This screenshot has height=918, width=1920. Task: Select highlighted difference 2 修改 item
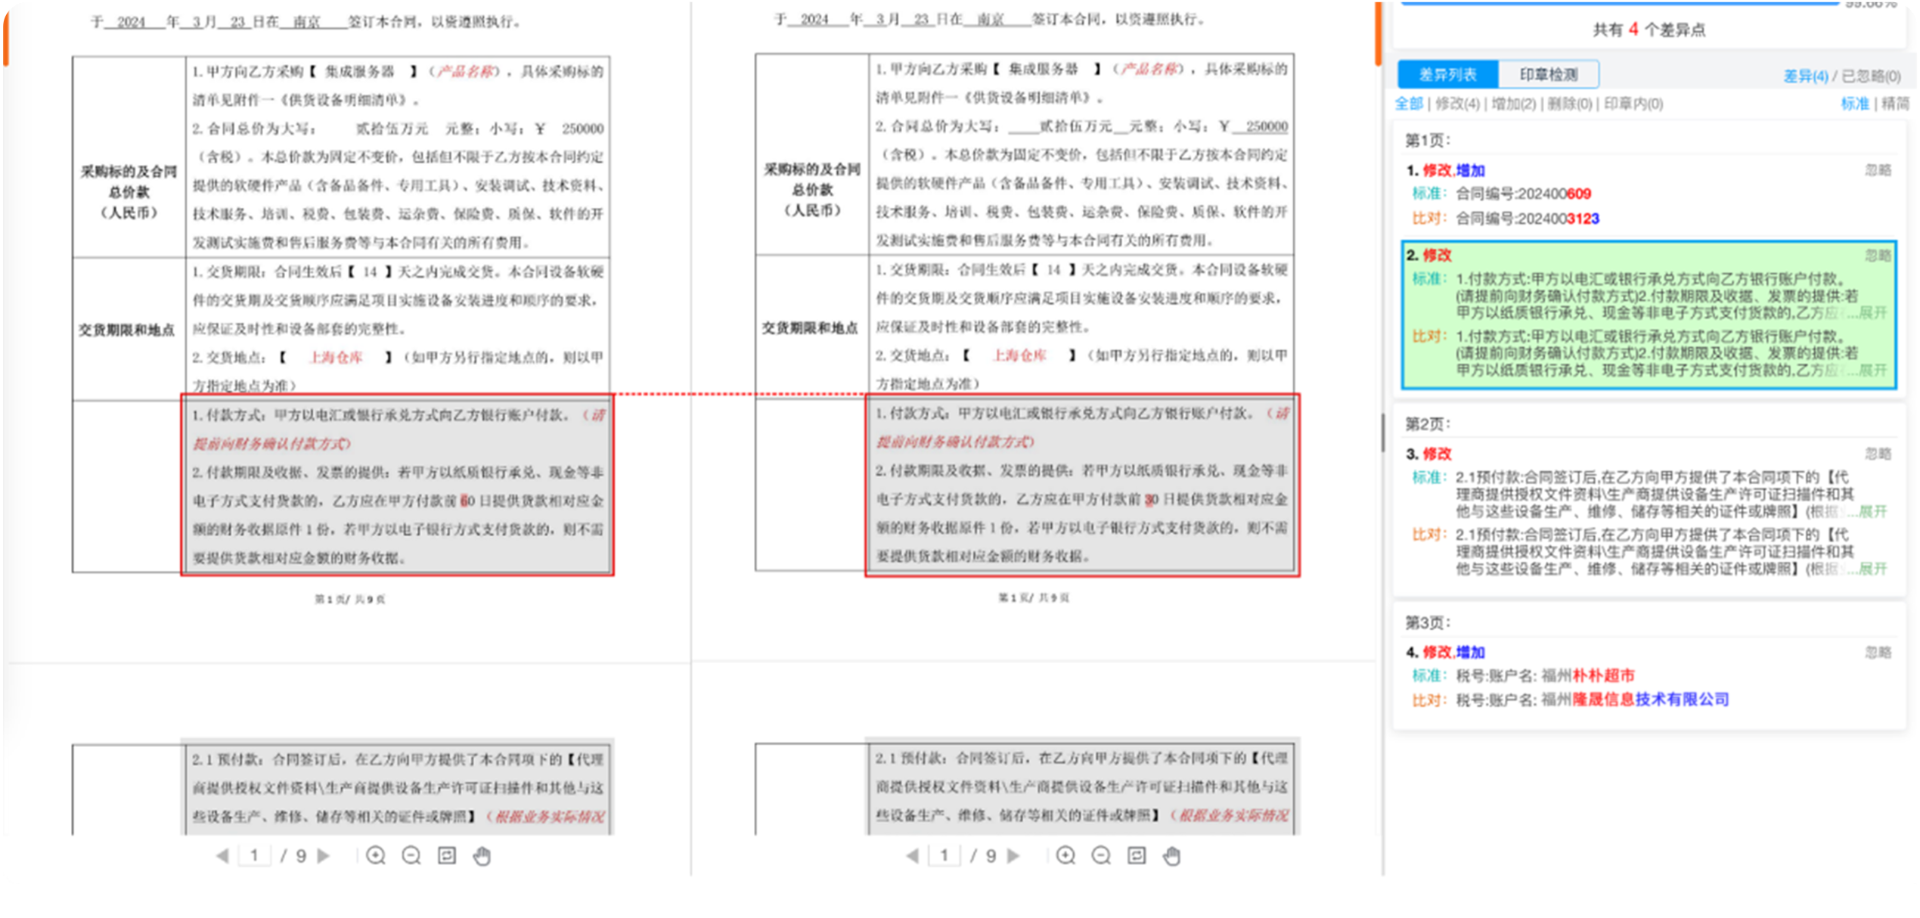point(1650,314)
